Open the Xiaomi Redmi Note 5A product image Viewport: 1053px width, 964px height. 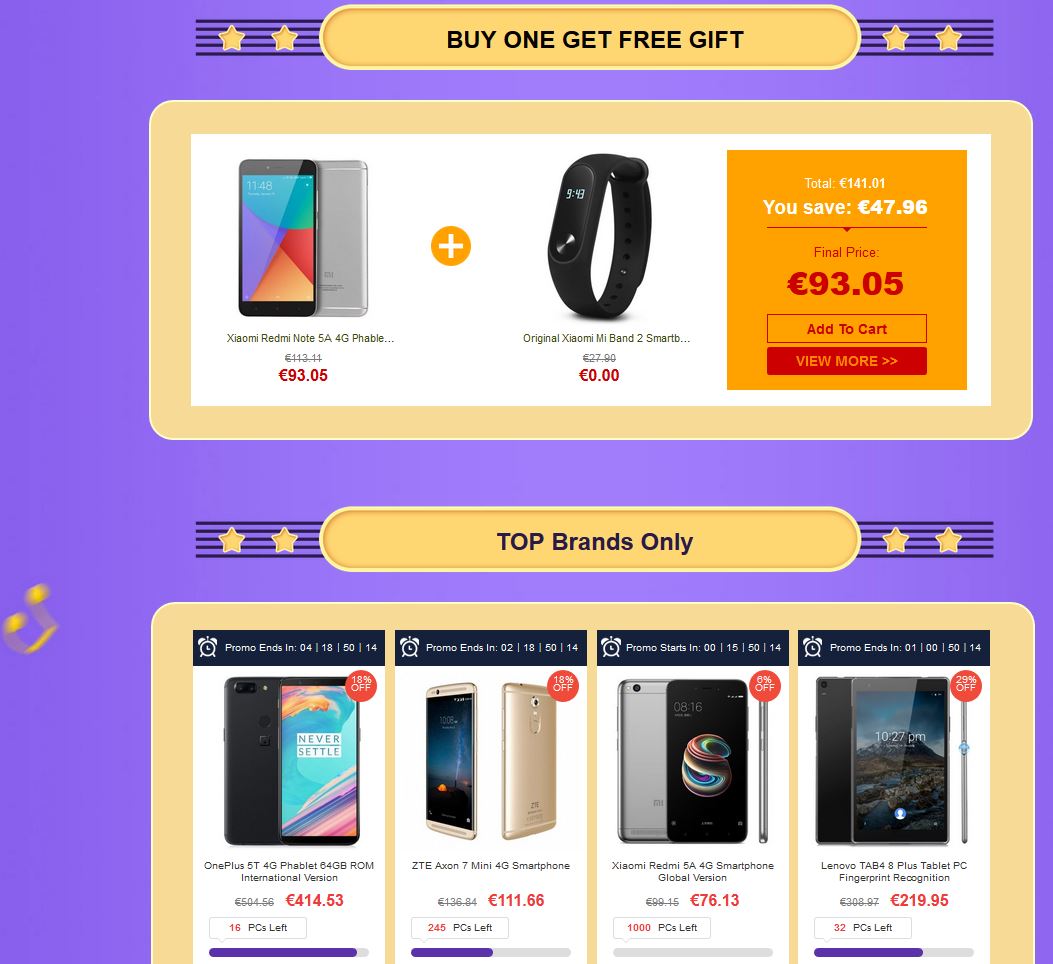[x=304, y=238]
